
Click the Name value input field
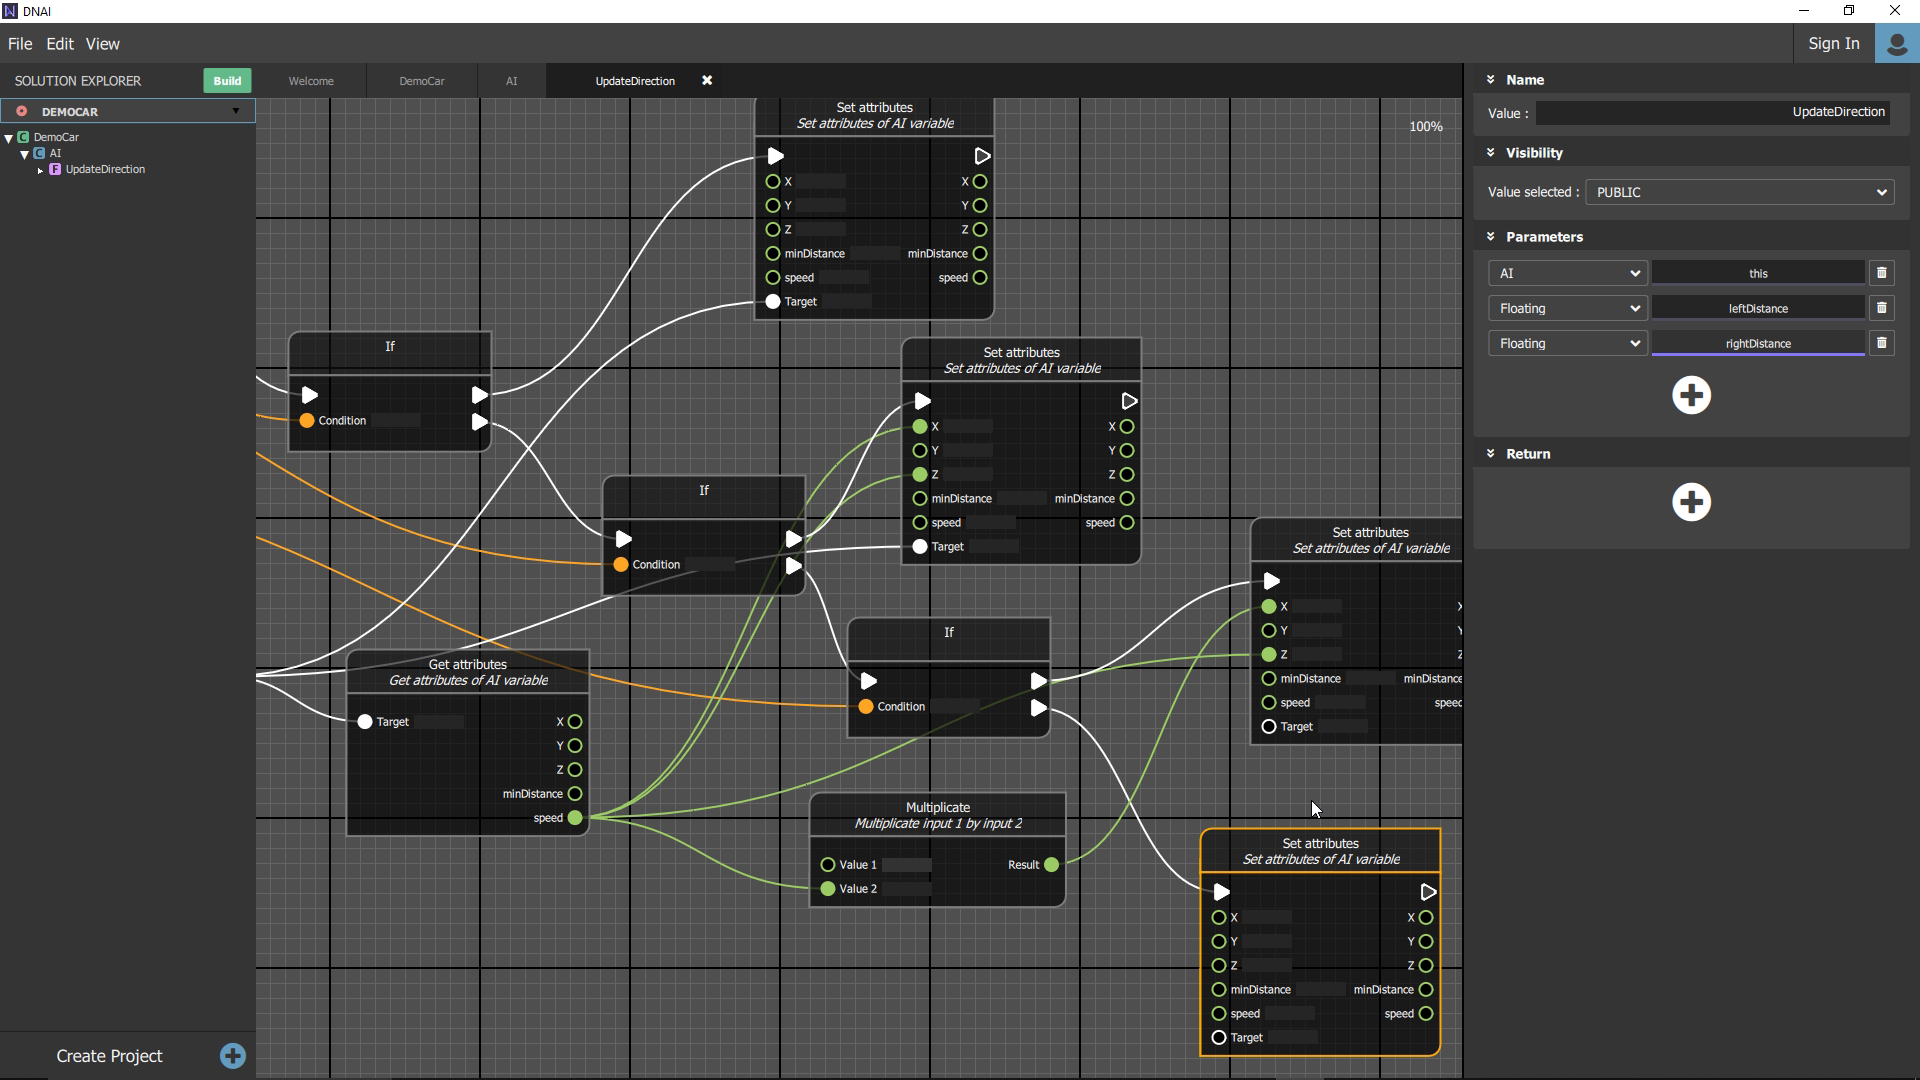point(1712,112)
